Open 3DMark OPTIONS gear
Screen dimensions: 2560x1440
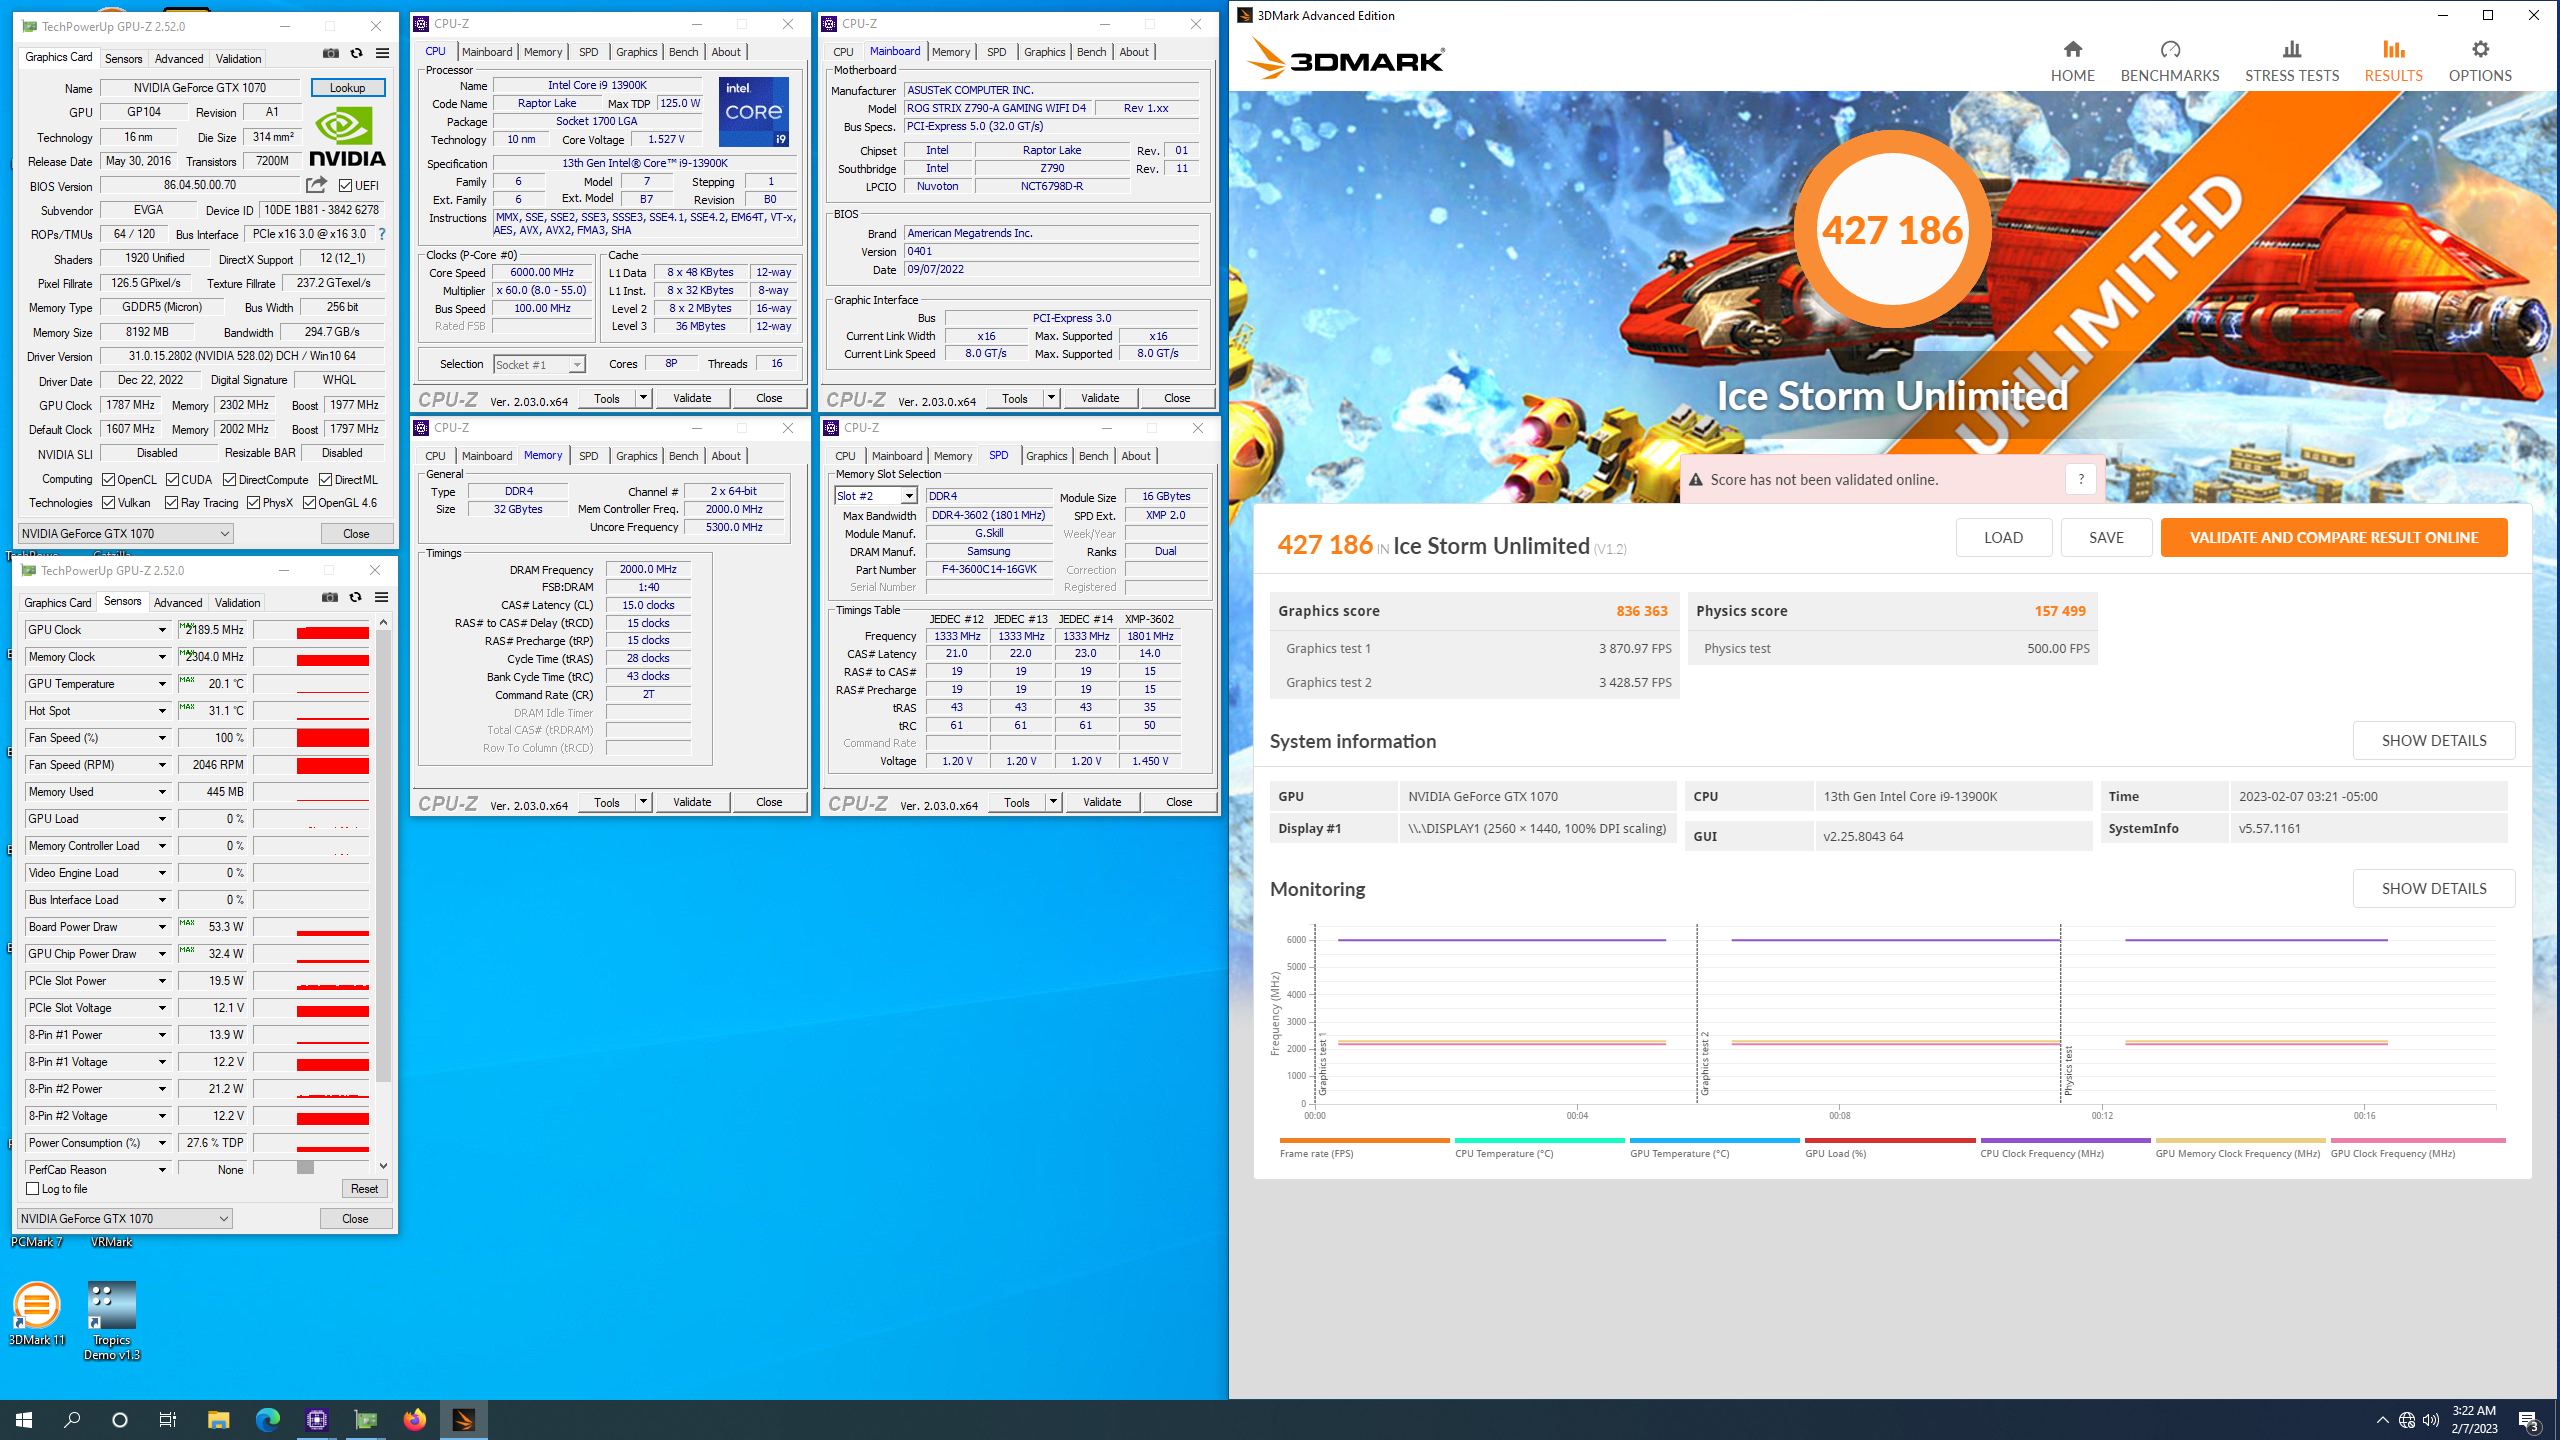(2480, 49)
